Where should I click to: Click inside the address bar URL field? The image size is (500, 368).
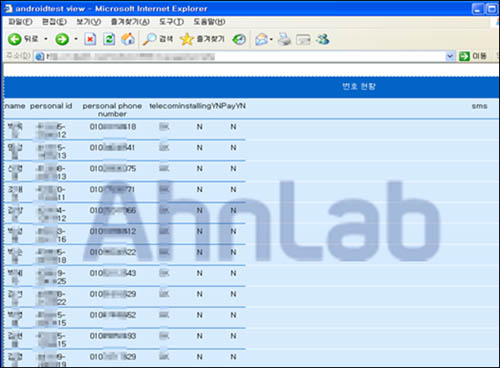pyautogui.click(x=243, y=56)
